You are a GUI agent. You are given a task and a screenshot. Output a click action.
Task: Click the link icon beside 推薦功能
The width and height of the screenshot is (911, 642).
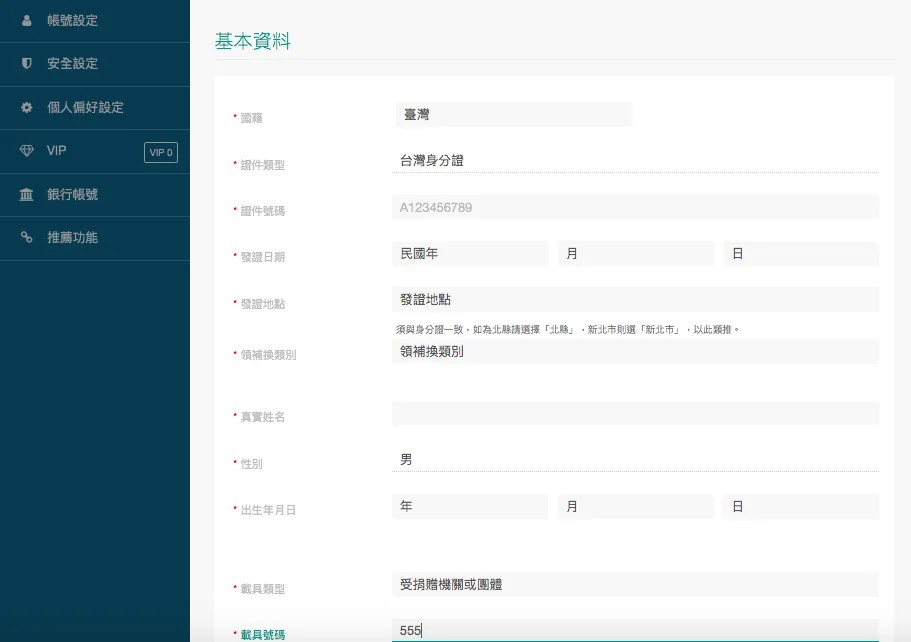tap(26, 237)
